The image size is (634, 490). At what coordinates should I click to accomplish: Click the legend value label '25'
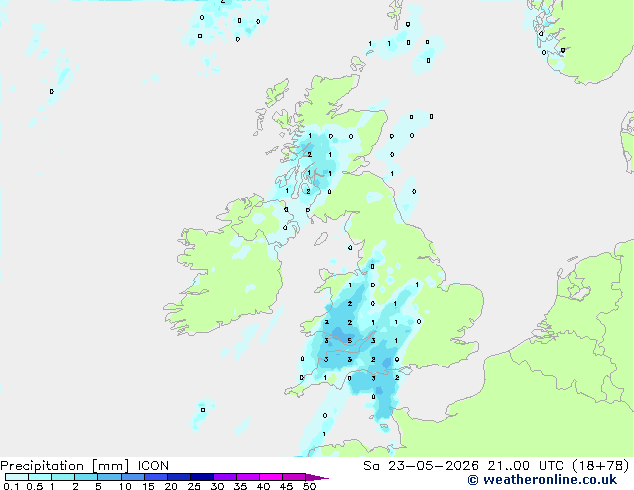click(x=194, y=486)
